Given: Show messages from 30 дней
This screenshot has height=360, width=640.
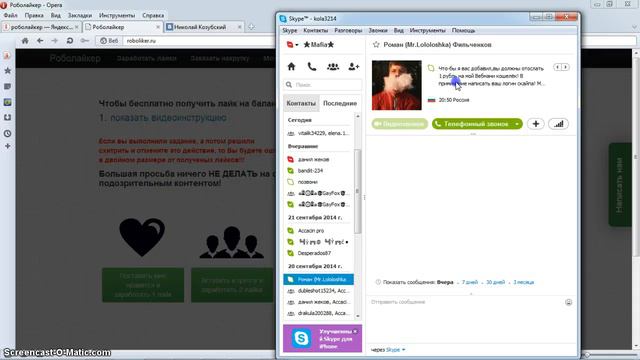Looking at the screenshot, I should pyautogui.click(x=496, y=282).
